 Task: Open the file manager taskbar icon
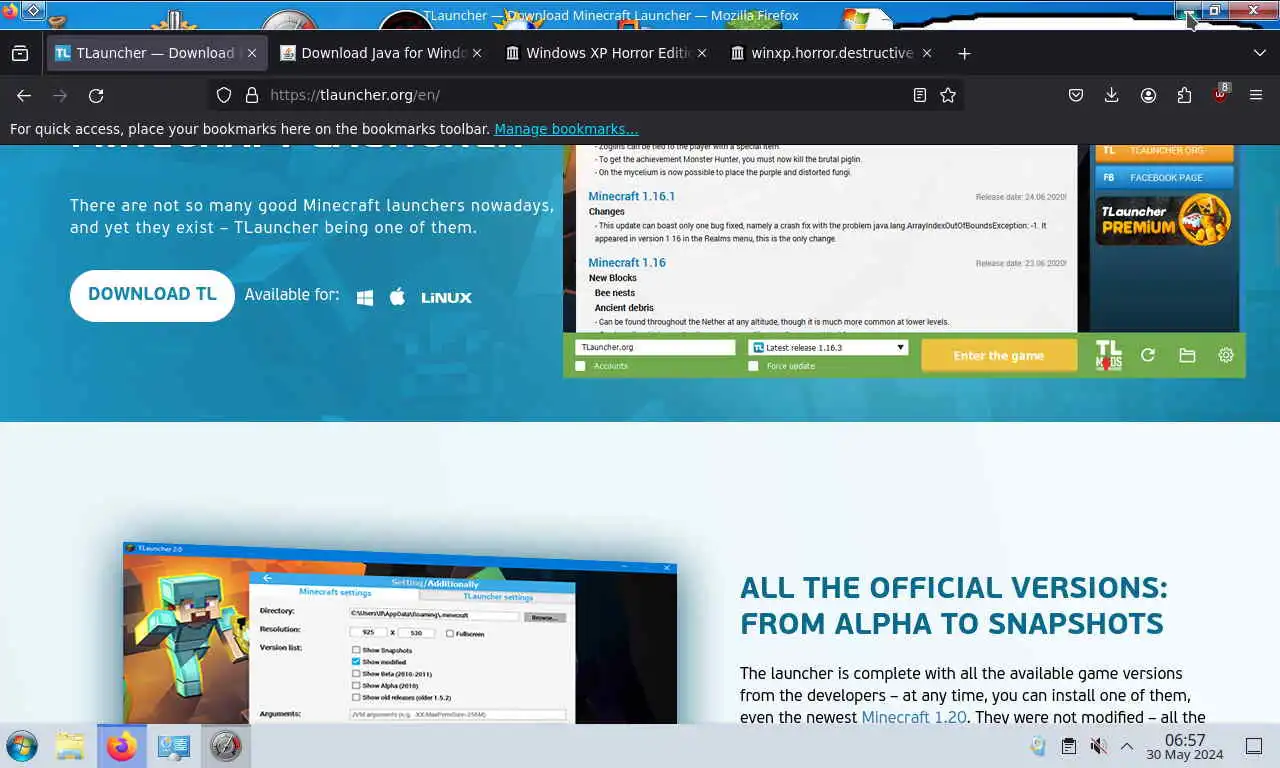[70, 746]
